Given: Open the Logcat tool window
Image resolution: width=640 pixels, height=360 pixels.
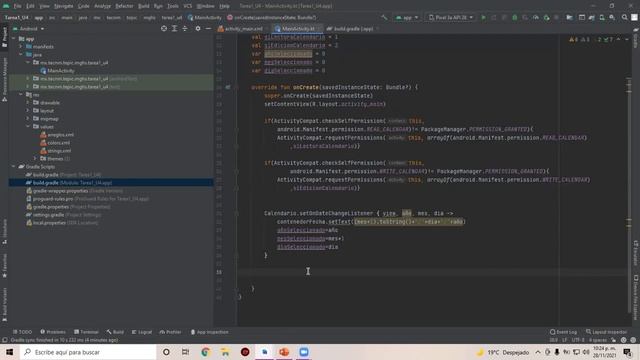Looking at the screenshot, I should point(142,332).
